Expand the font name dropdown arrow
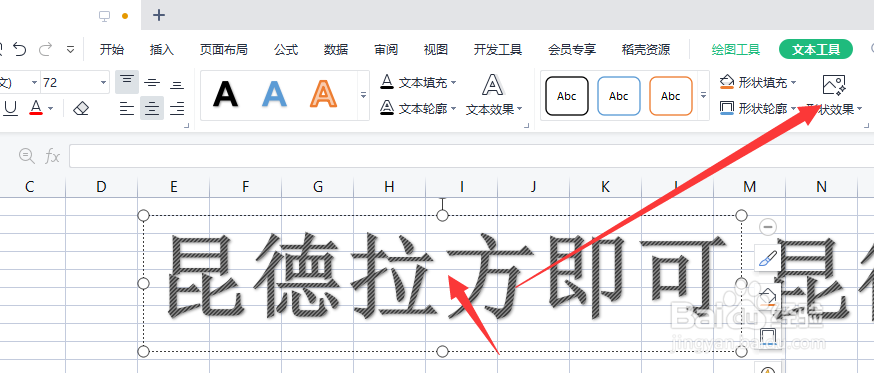Screen dimensions: 874x373 [34, 83]
